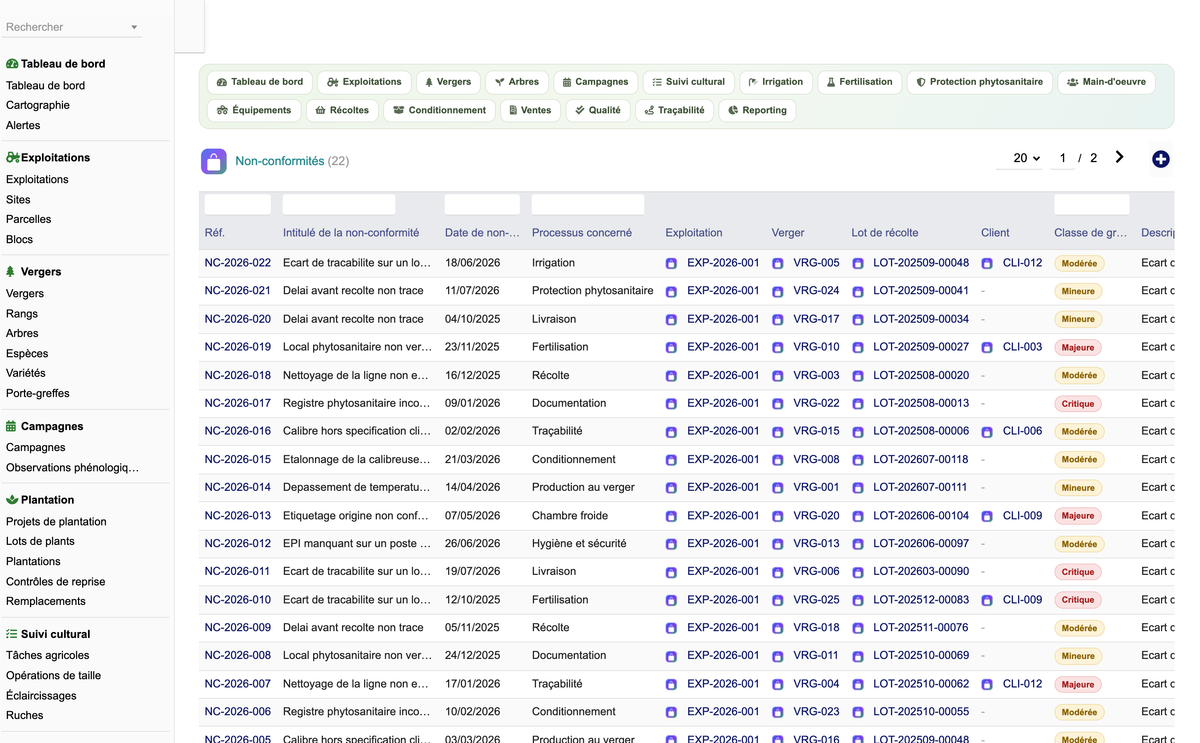Open the Protection phytosanitaire tab
This screenshot has height=743, width=1200.
979,82
